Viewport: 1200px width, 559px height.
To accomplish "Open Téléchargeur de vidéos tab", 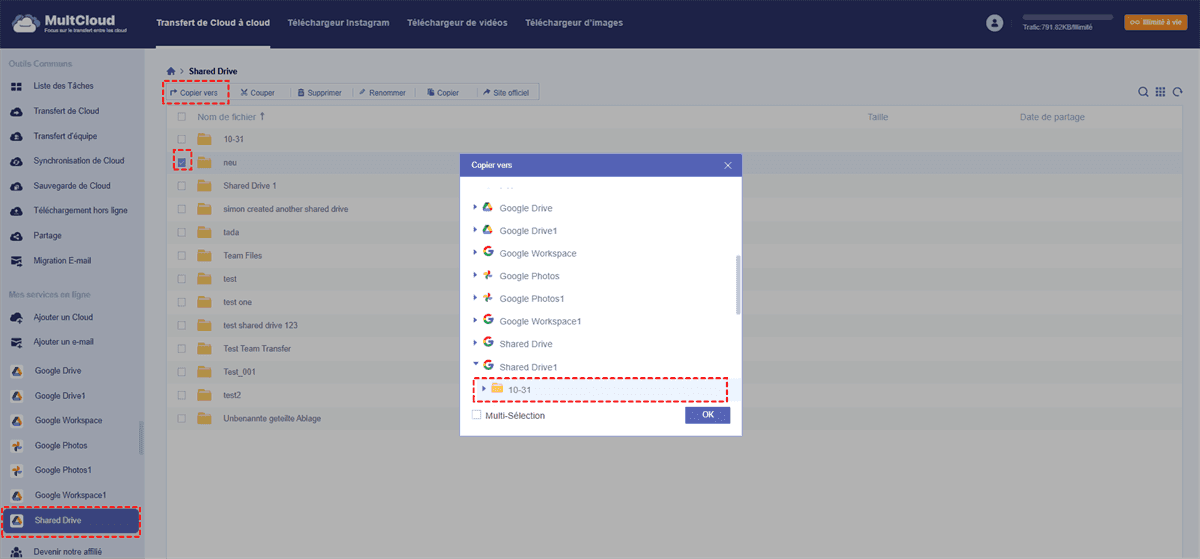I will point(457,22).
